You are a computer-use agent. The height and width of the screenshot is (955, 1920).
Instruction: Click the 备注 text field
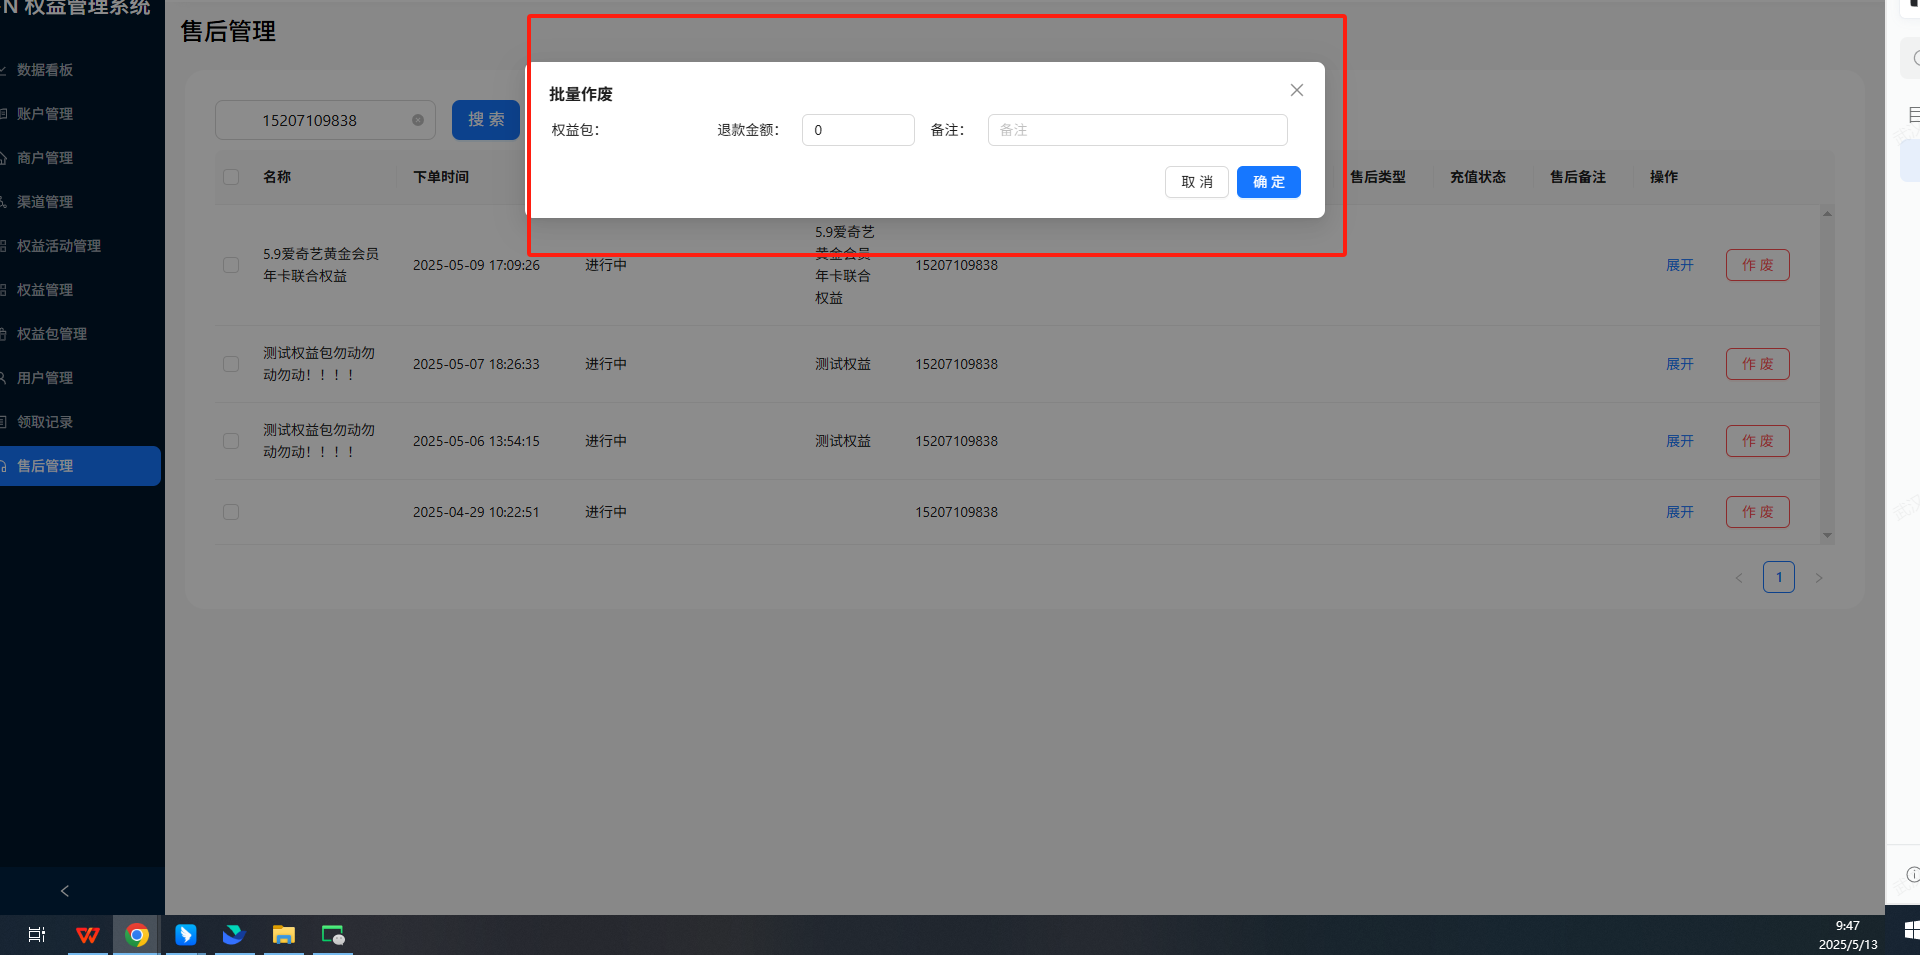[1137, 130]
